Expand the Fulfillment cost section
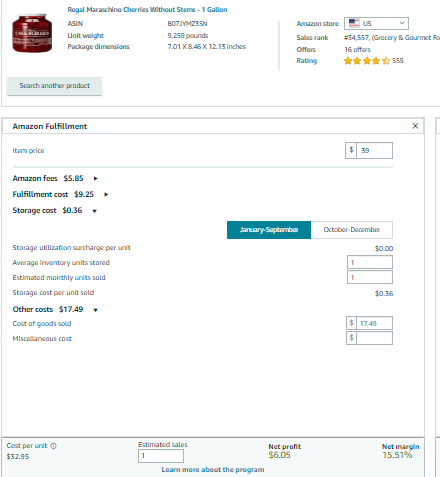Image resolution: width=440 pixels, height=477 pixels. [106, 195]
